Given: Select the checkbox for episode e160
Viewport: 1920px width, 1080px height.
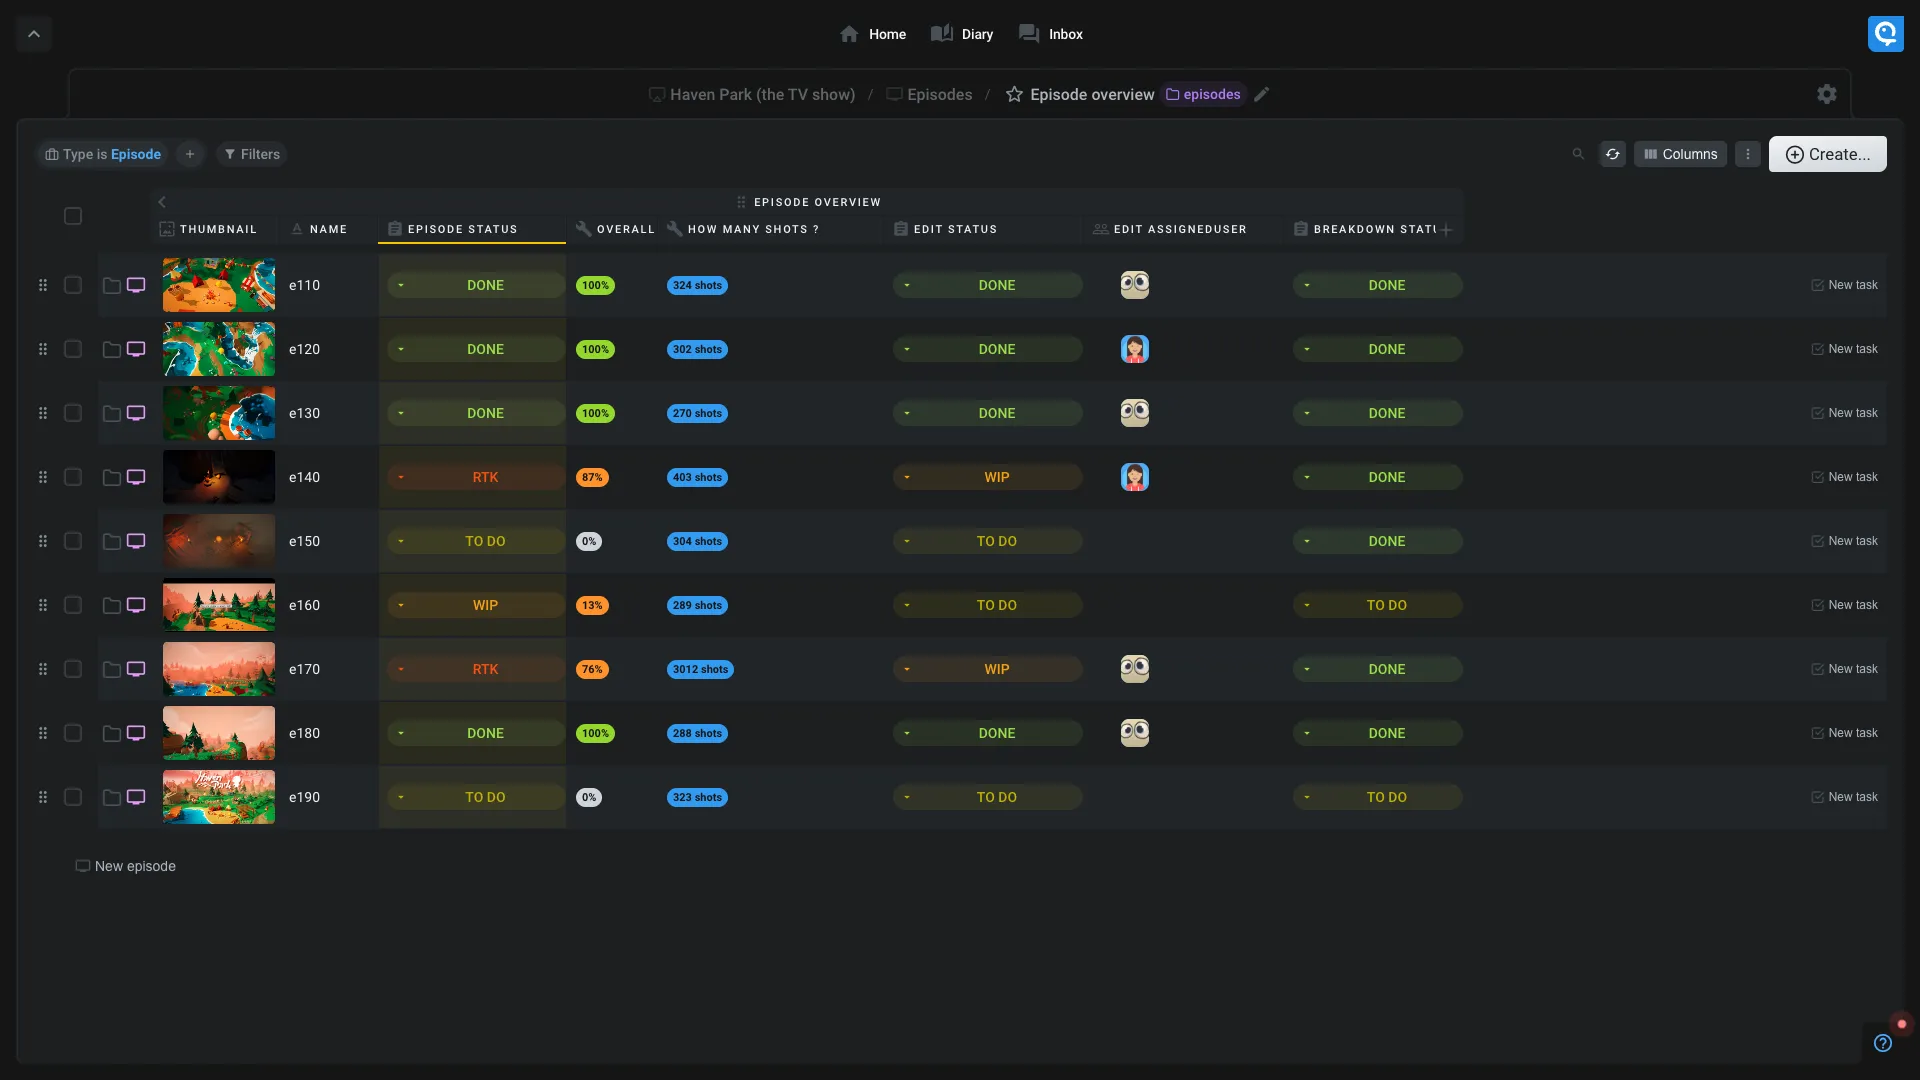Looking at the screenshot, I should (73, 605).
